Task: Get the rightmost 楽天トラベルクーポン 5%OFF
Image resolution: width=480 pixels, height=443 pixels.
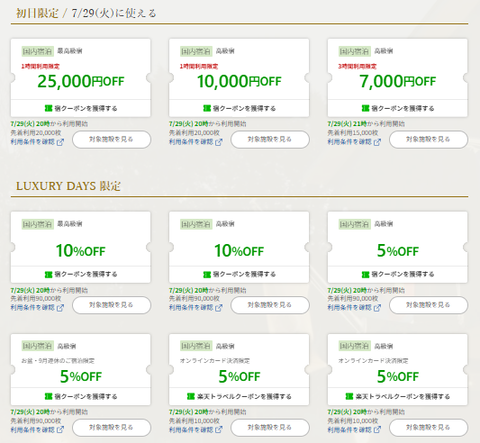Action: 398,396
